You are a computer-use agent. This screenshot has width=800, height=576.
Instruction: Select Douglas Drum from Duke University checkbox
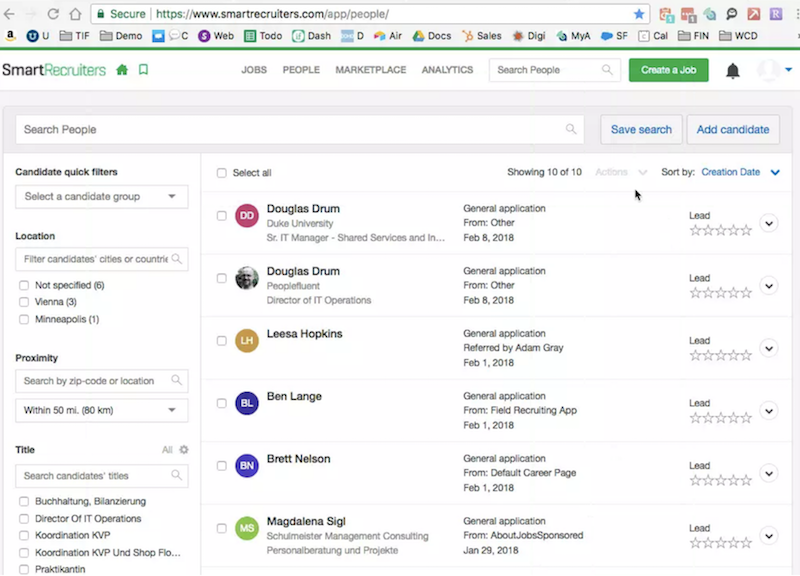(221, 216)
